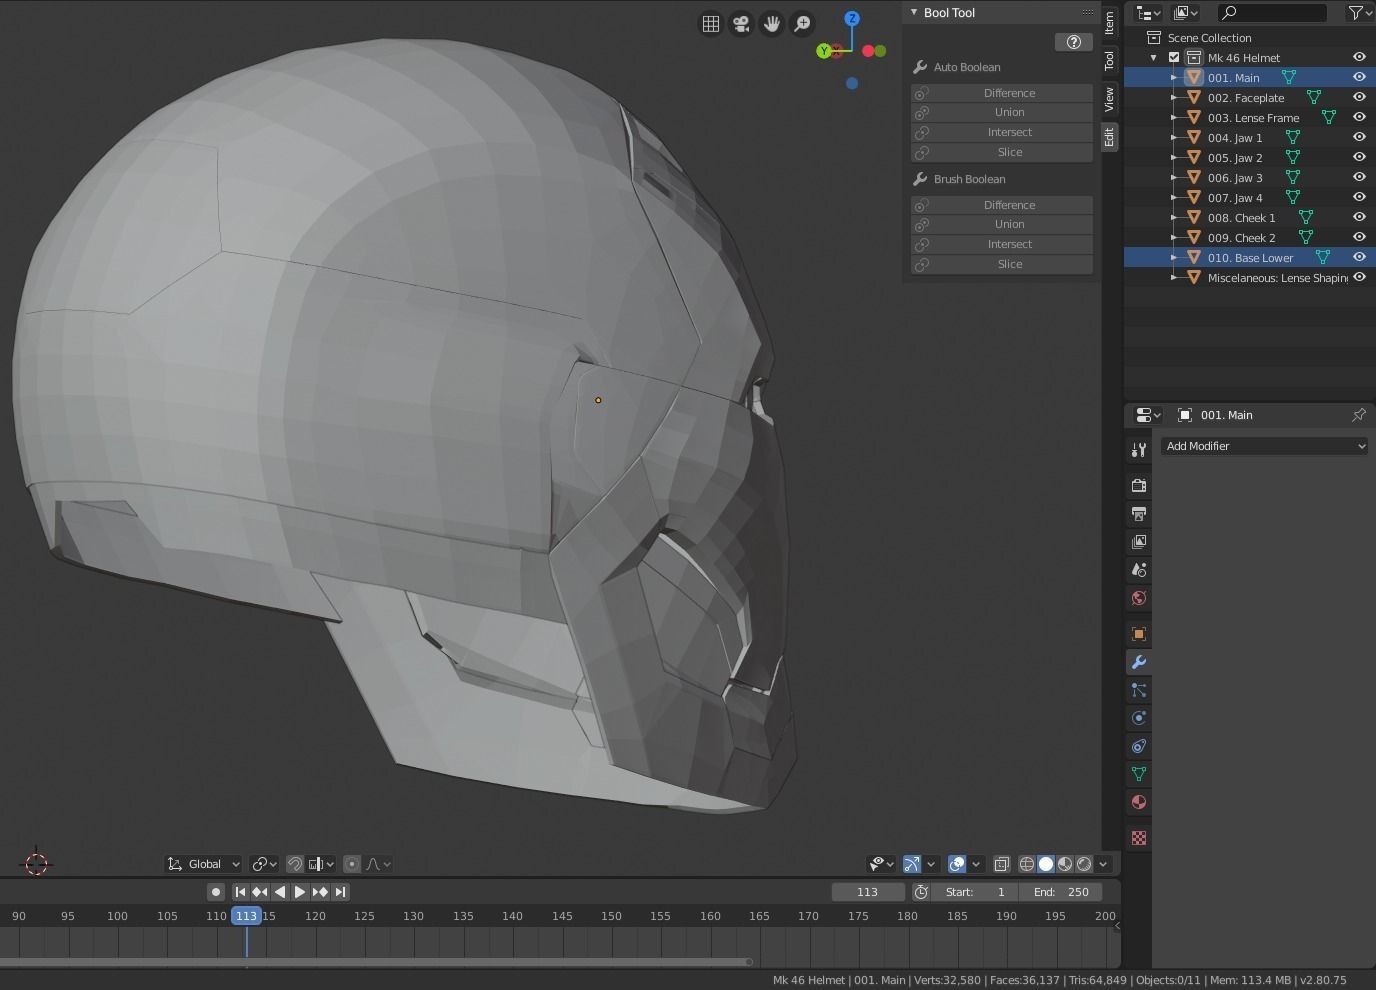Play animation forward
The image size is (1376, 990).
[x=300, y=892]
